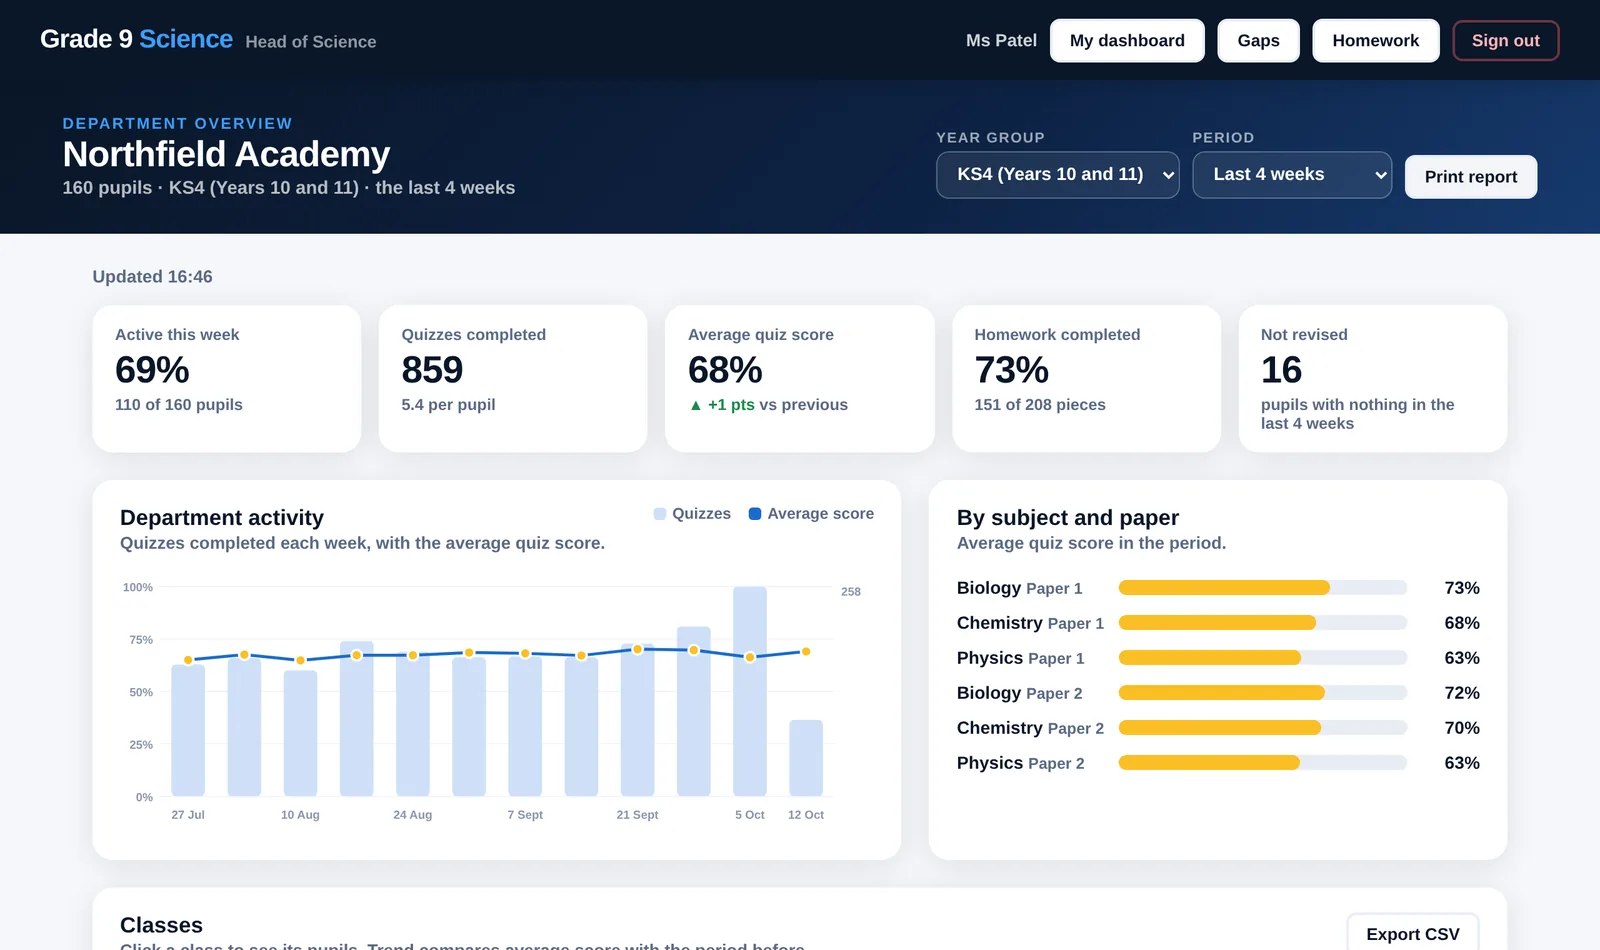The width and height of the screenshot is (1600, 950).
Task: Click the Biology Paper 2 score bar
Action: coord(1262,693)
